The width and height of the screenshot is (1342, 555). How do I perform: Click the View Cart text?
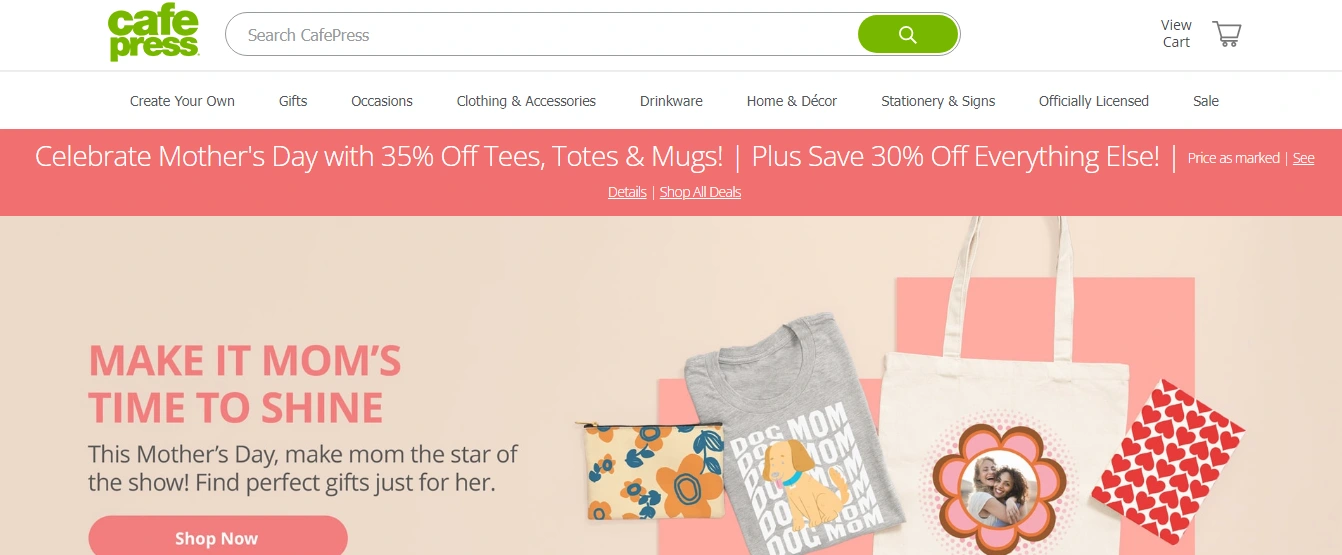pyautogui.click(x=1176, y=34)
